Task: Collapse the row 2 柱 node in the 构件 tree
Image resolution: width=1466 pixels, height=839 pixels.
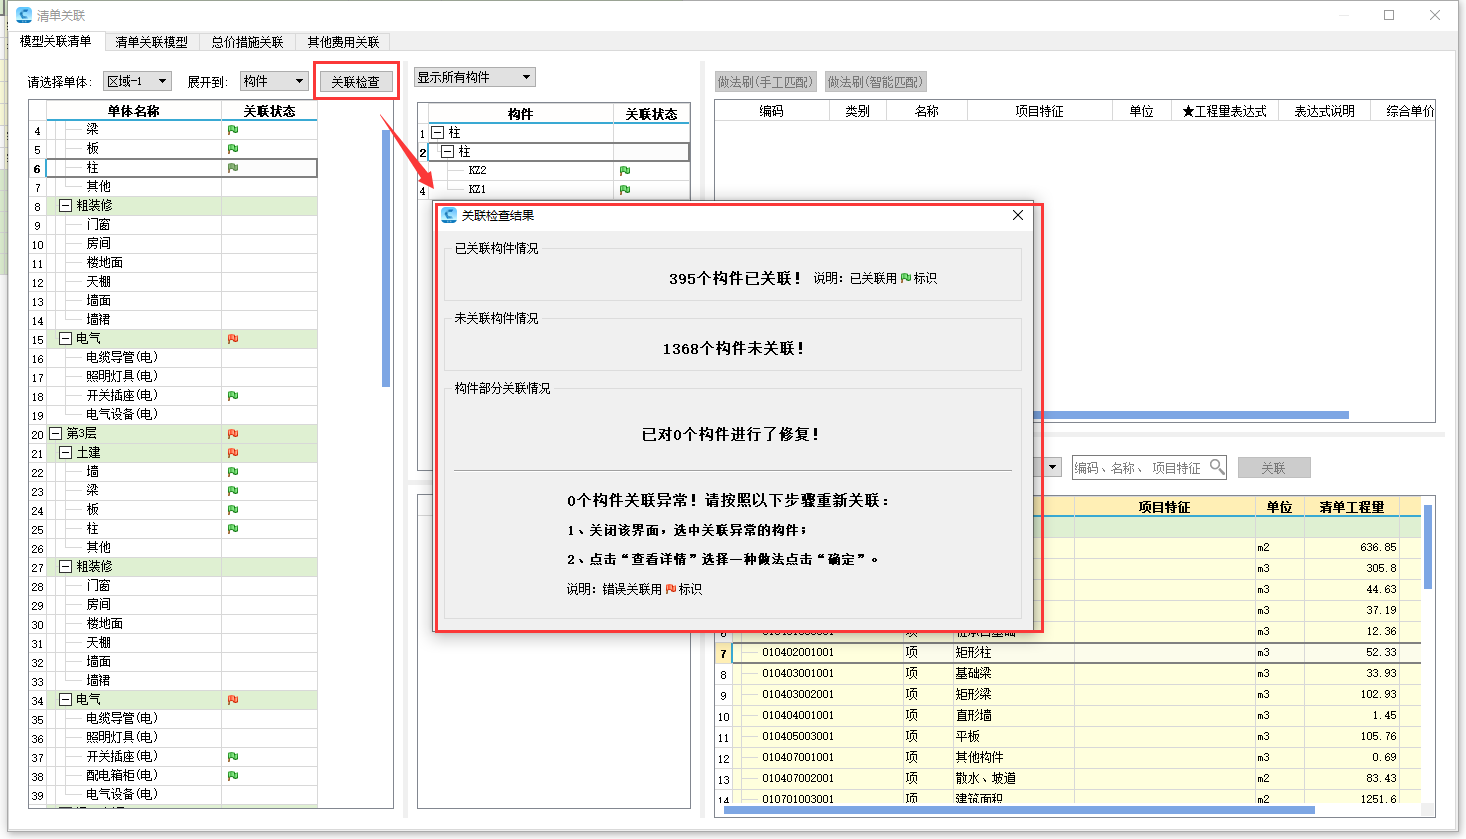Action: point(448,152)
